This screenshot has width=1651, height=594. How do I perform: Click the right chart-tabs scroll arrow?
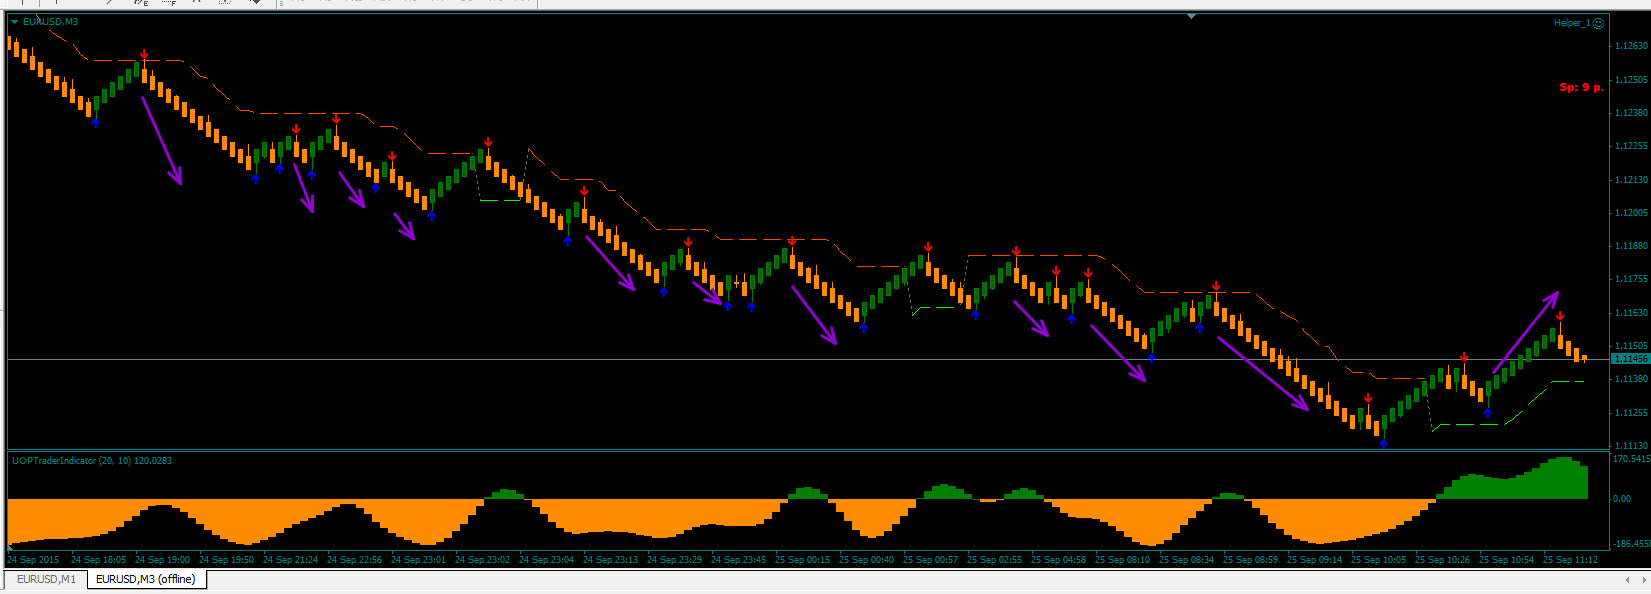click(1643, 579)
